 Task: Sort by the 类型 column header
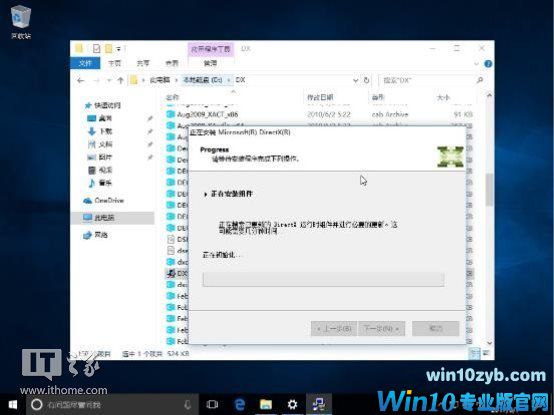pos(378,97)
